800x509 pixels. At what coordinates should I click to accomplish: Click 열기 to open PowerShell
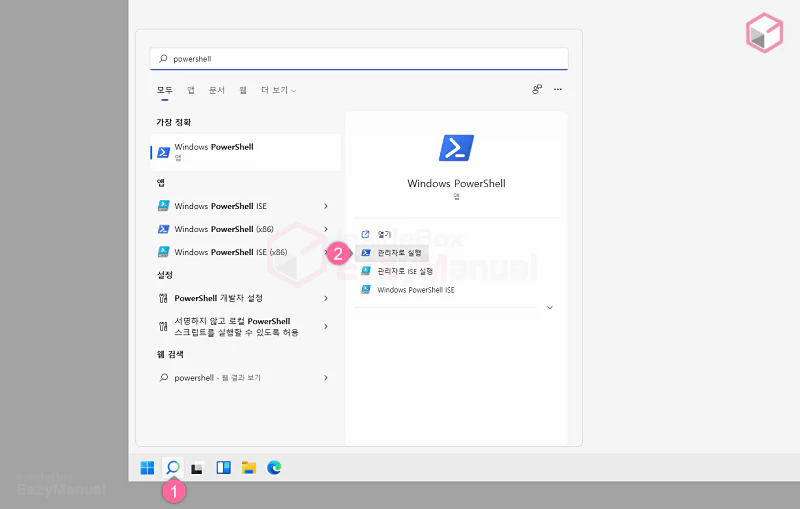click(x=384, y=234)
